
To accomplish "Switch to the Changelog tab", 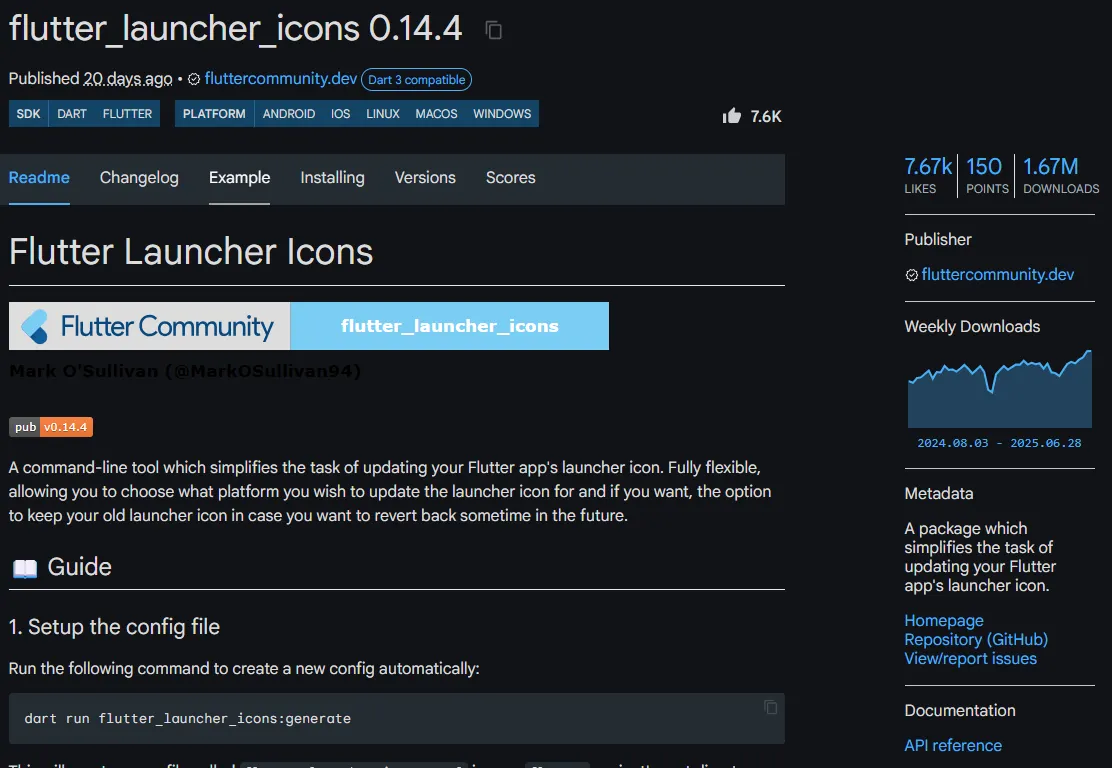I will click(x=139, y=177).
